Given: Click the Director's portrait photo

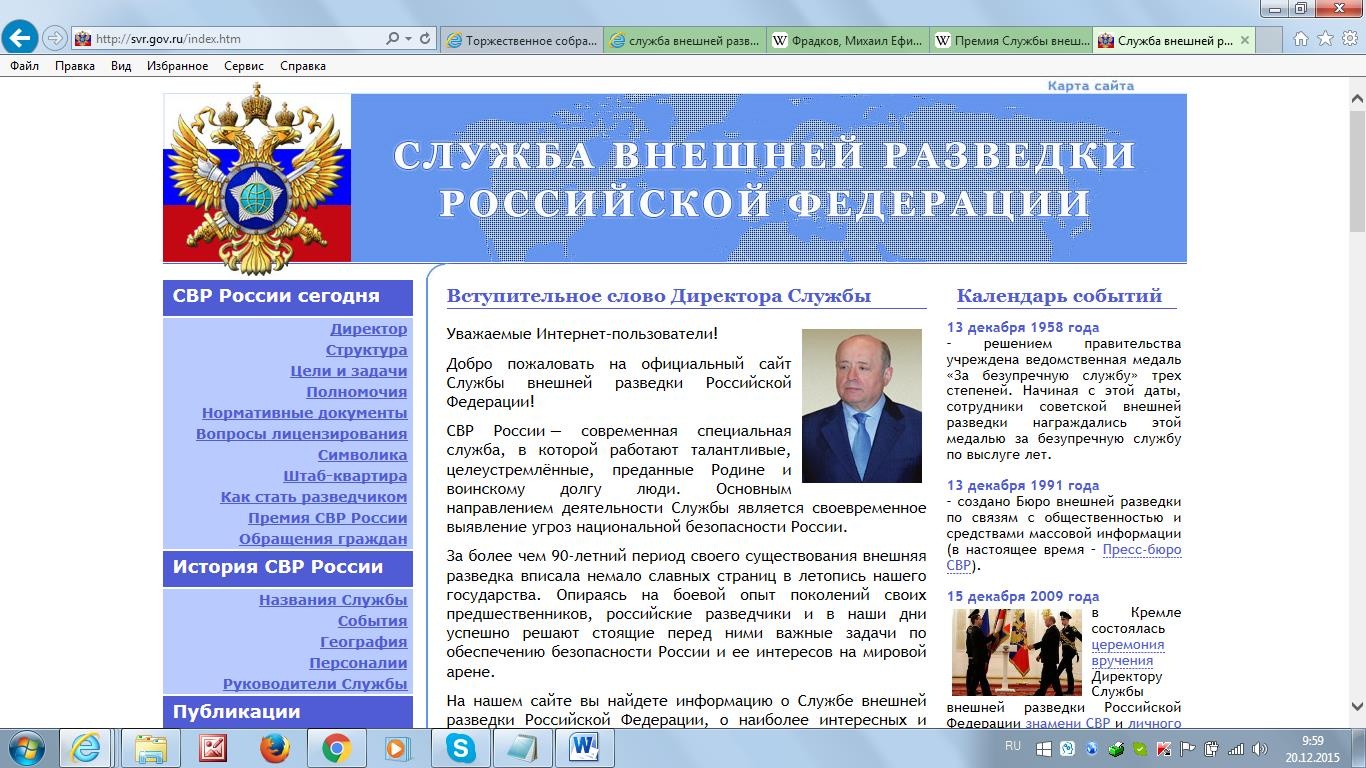Looking at the screenshot, I should pyautogui.click(x=861, y=406).
